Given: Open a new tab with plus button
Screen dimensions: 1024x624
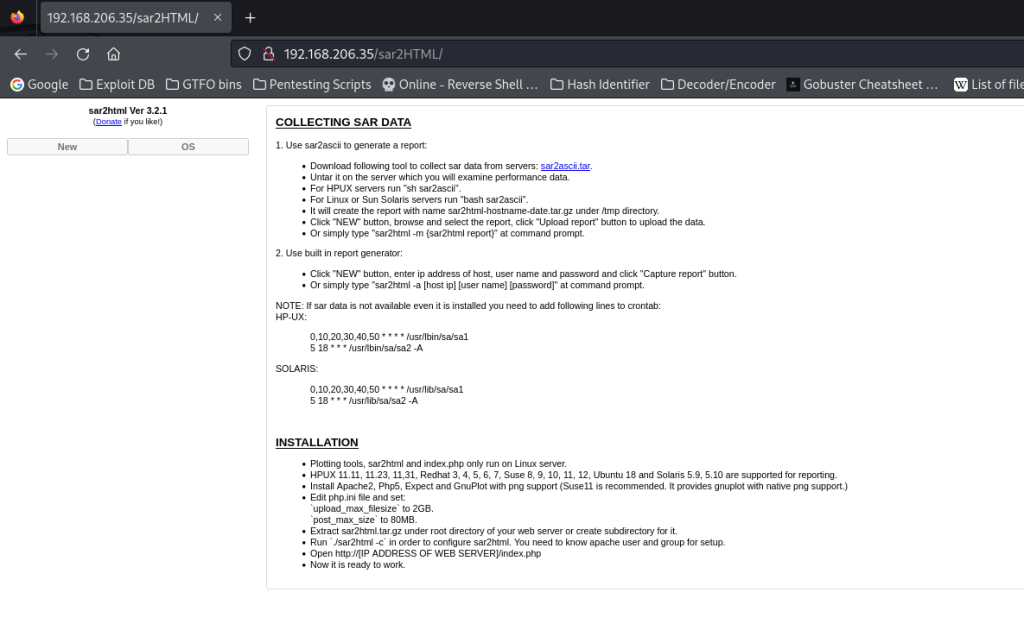Looking at the screenshot, I should [x=250, y=18].
